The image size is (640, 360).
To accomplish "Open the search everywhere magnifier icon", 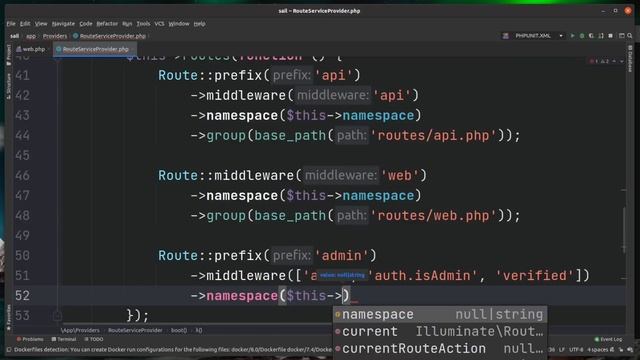I will 630,36.
